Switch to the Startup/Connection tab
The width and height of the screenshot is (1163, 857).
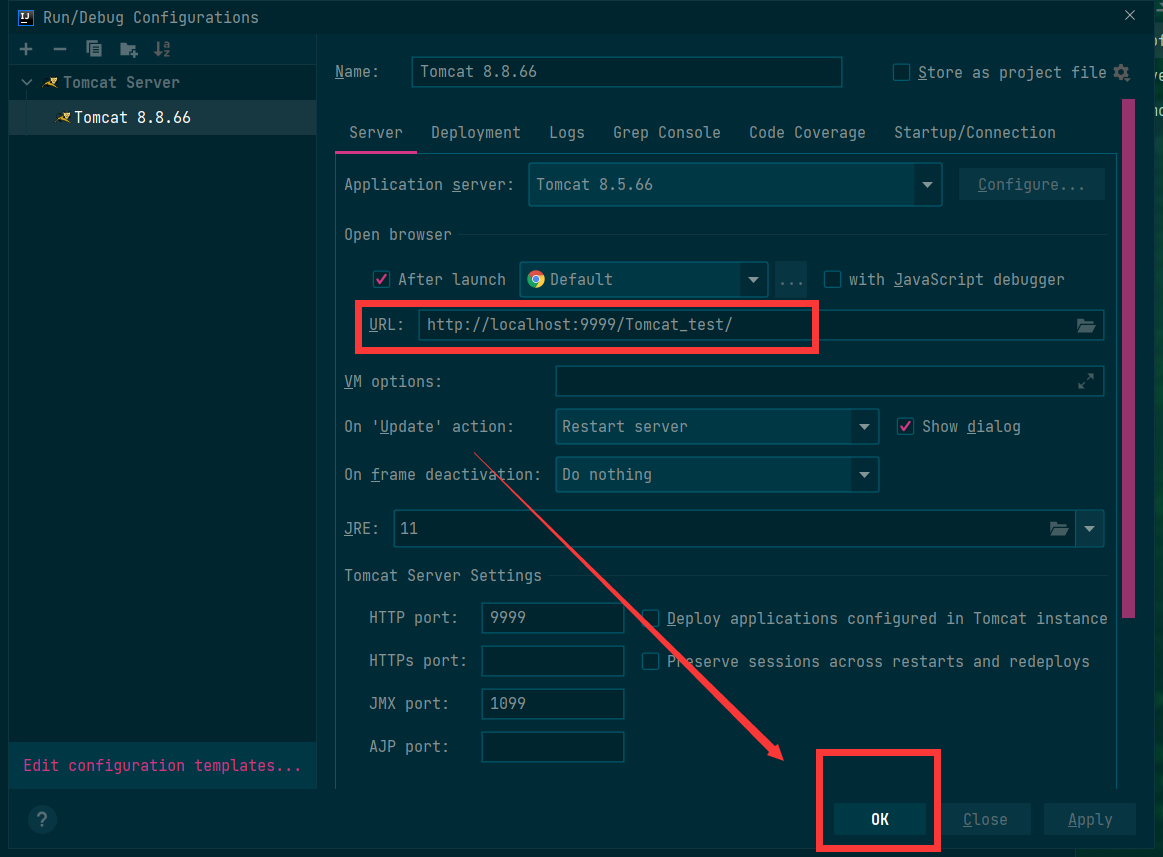pos(975,133)
